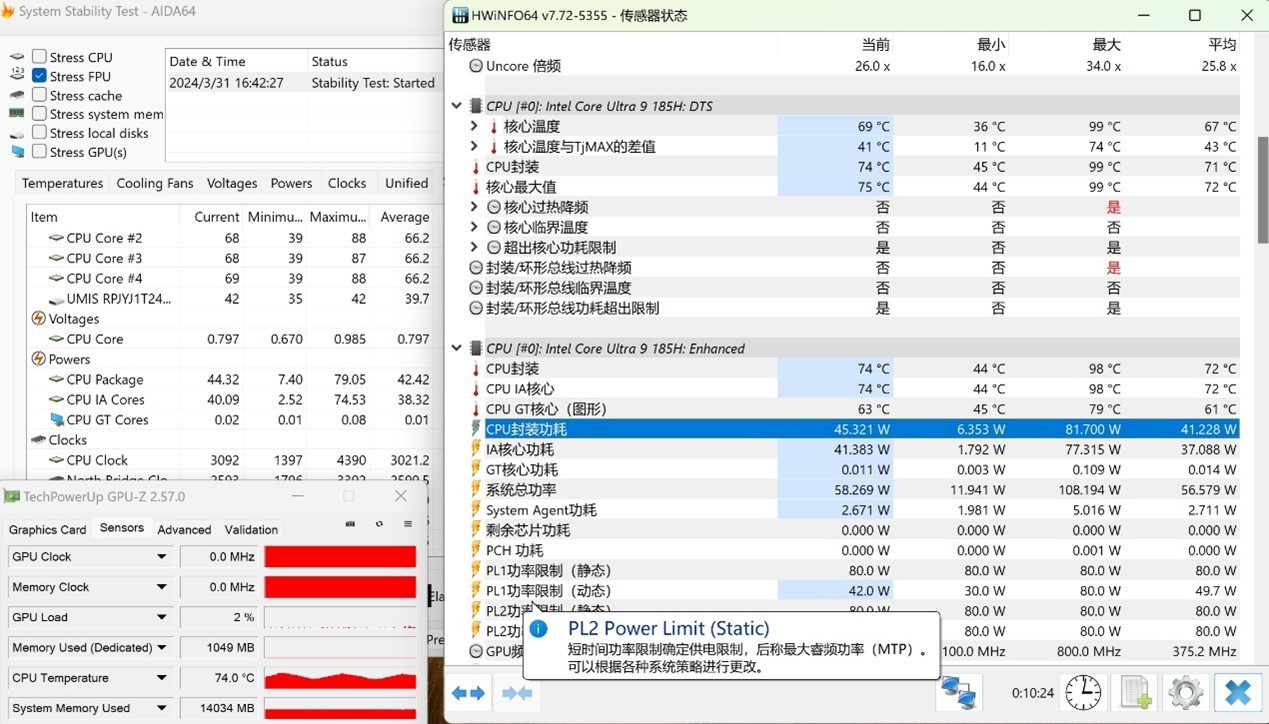This screenshot has height=724, width=1269.
Task: Click the Voltages group icon in AIDA64
Action: [x=39, y=319]
